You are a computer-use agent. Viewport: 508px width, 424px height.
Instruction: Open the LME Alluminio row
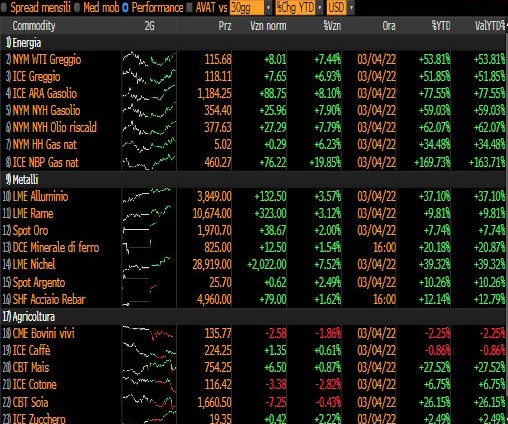click(254, 196)
